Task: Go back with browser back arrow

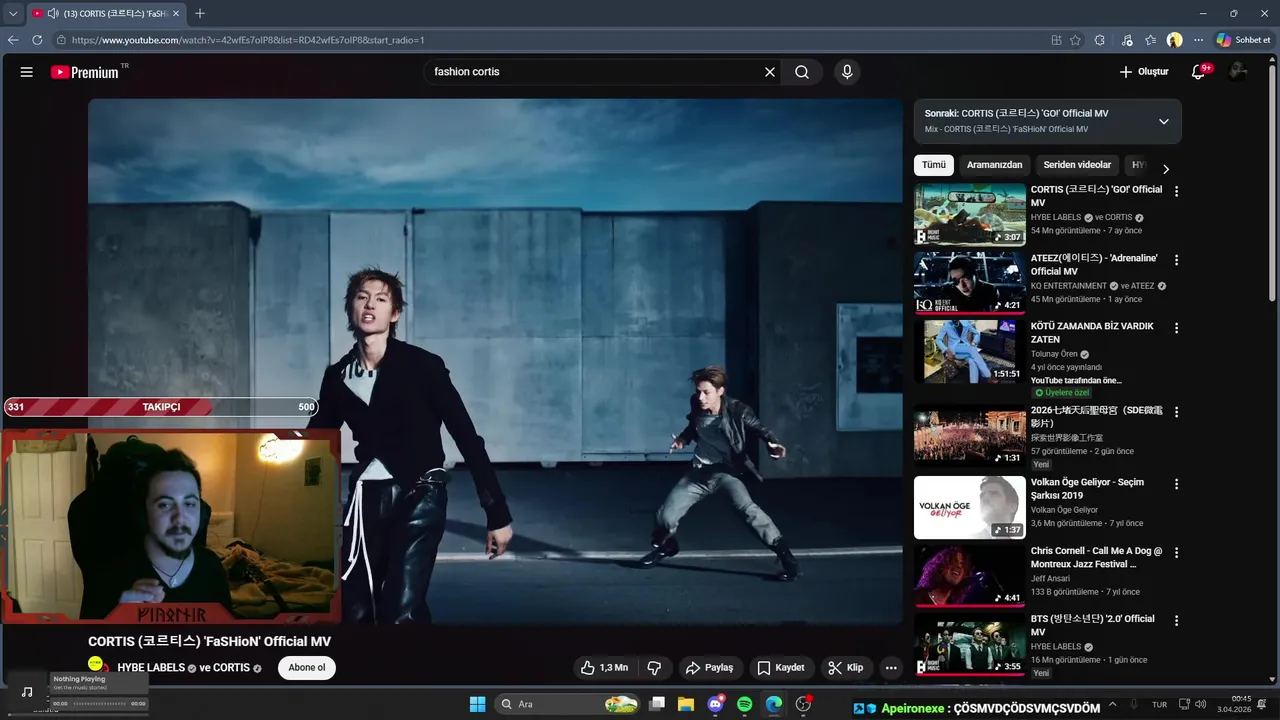Action: pos(13,40)
